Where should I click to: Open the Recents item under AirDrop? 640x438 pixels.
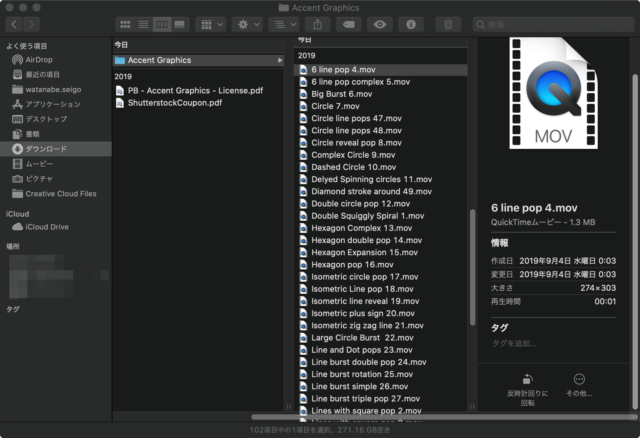tap(56, 74)
